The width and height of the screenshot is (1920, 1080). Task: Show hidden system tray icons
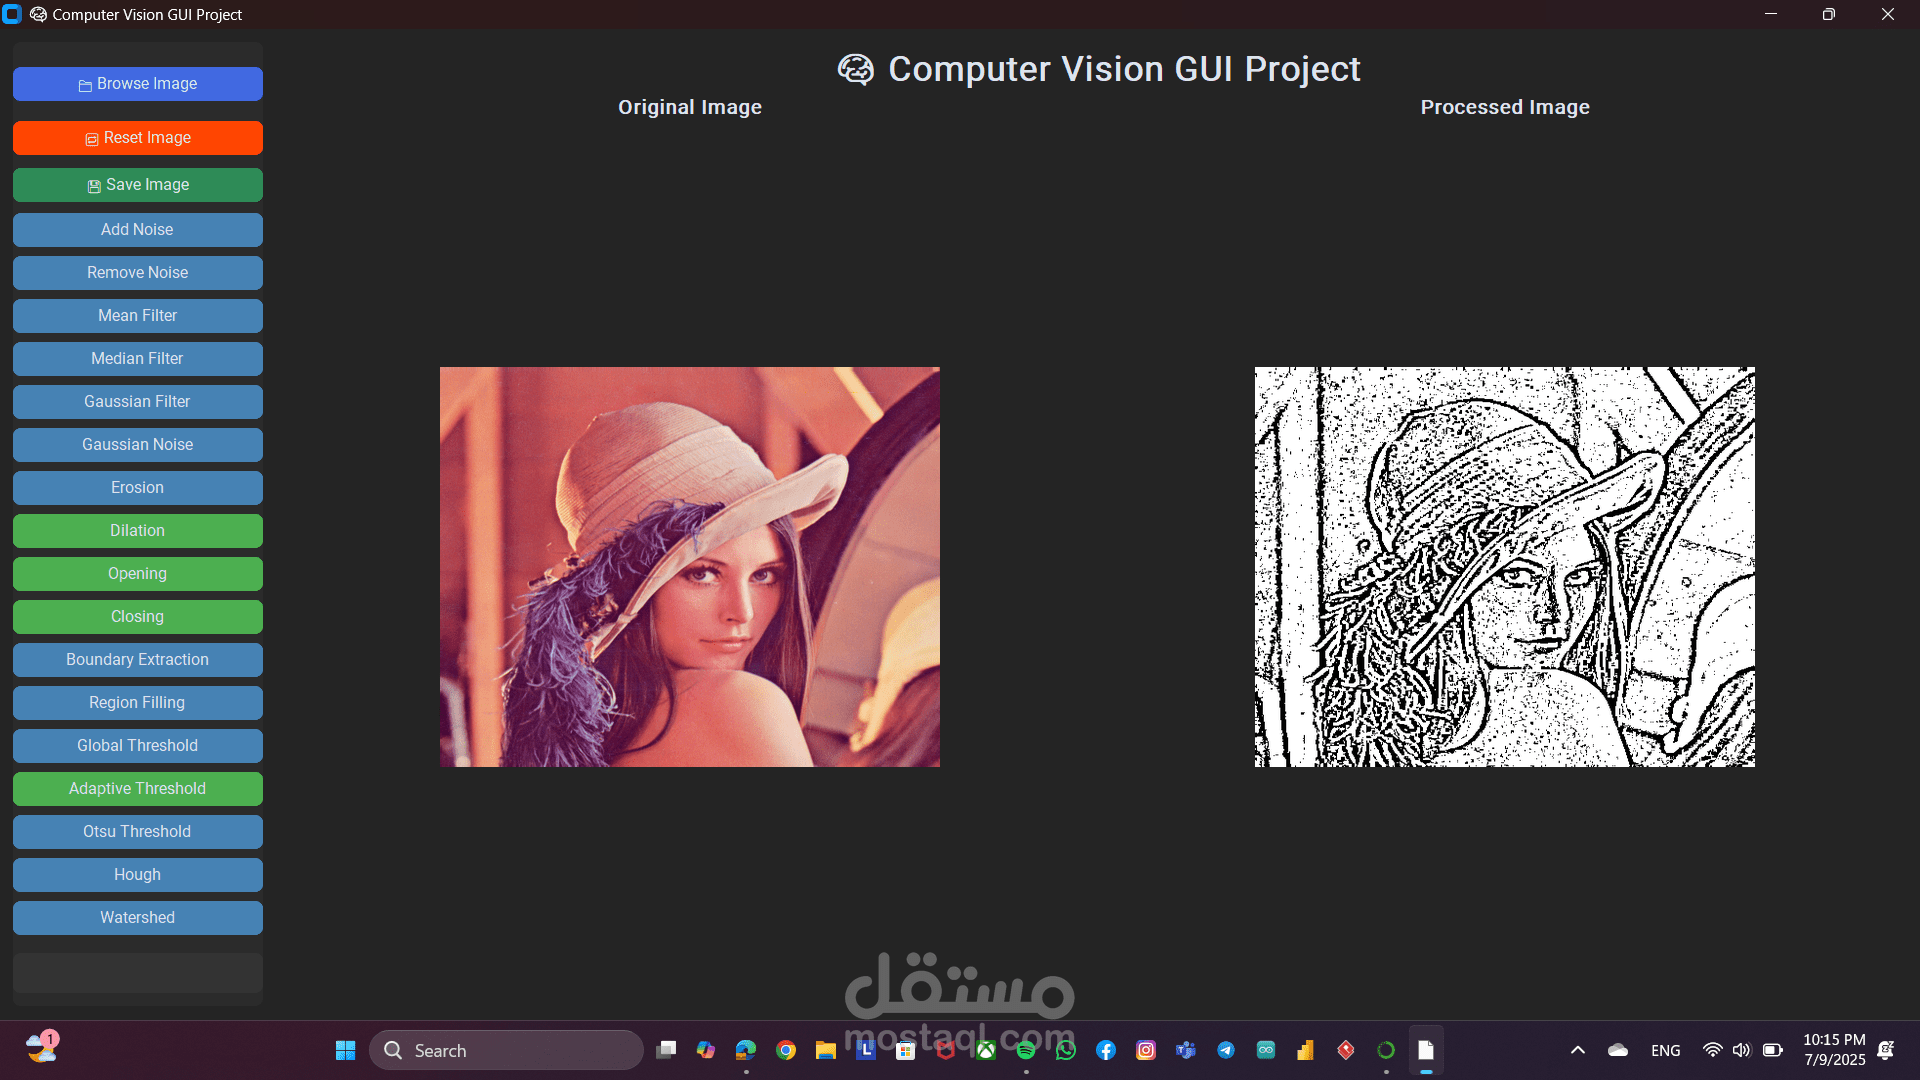(x=1578, y=1050)
